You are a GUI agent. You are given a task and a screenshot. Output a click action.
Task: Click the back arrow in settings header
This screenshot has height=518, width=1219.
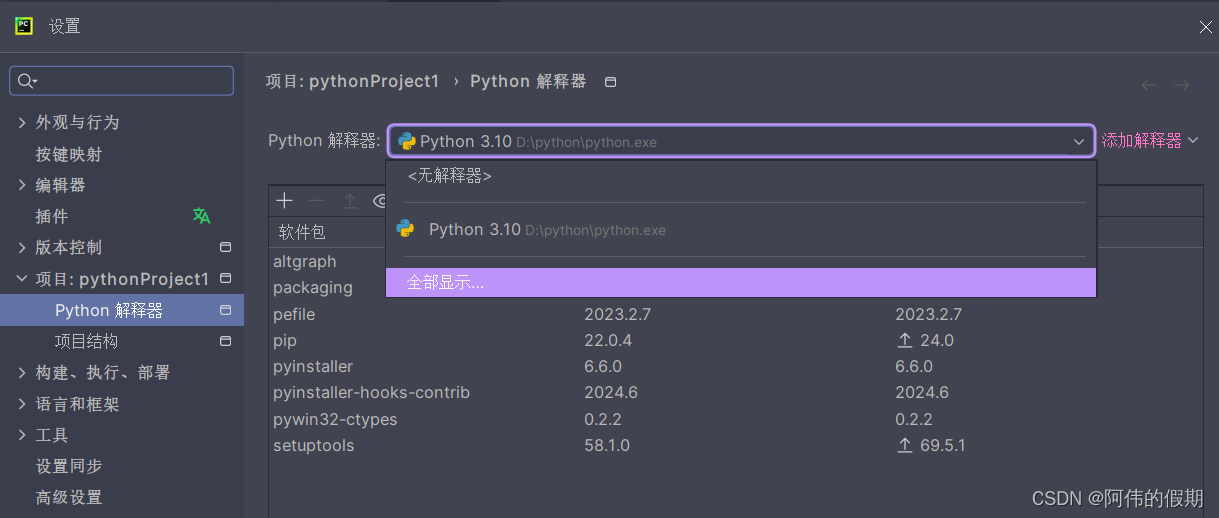(x=1149, y=85)
